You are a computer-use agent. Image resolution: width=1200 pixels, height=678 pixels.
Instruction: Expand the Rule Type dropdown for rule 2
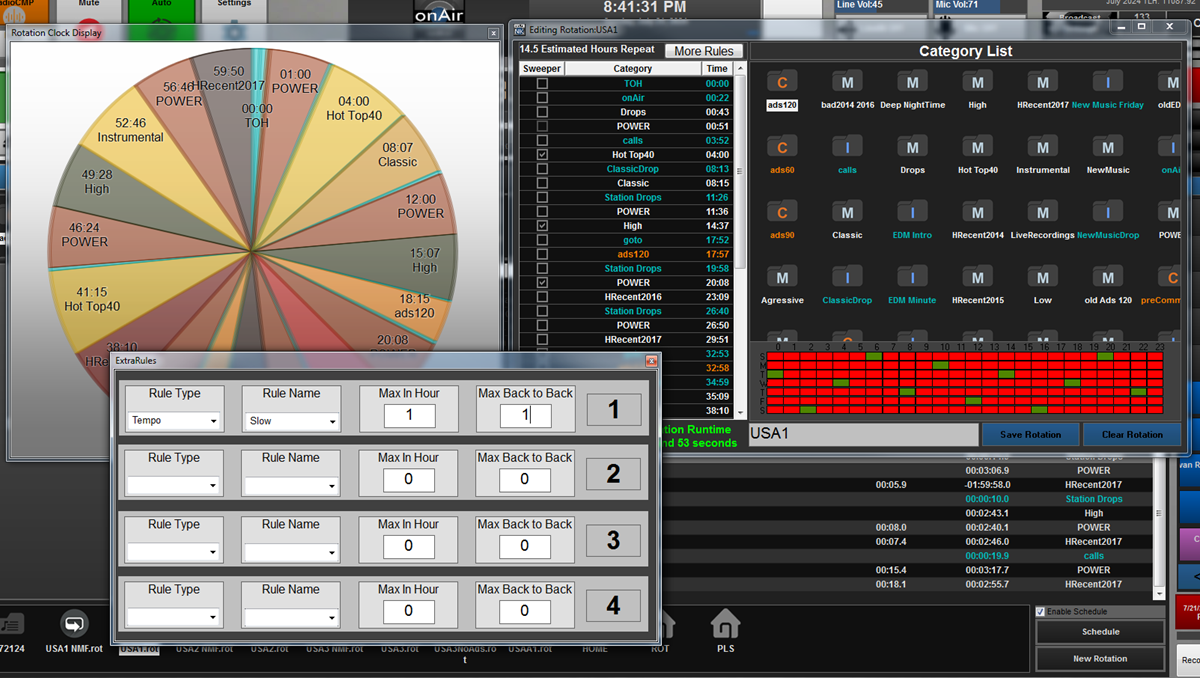[x=173, y=485]
